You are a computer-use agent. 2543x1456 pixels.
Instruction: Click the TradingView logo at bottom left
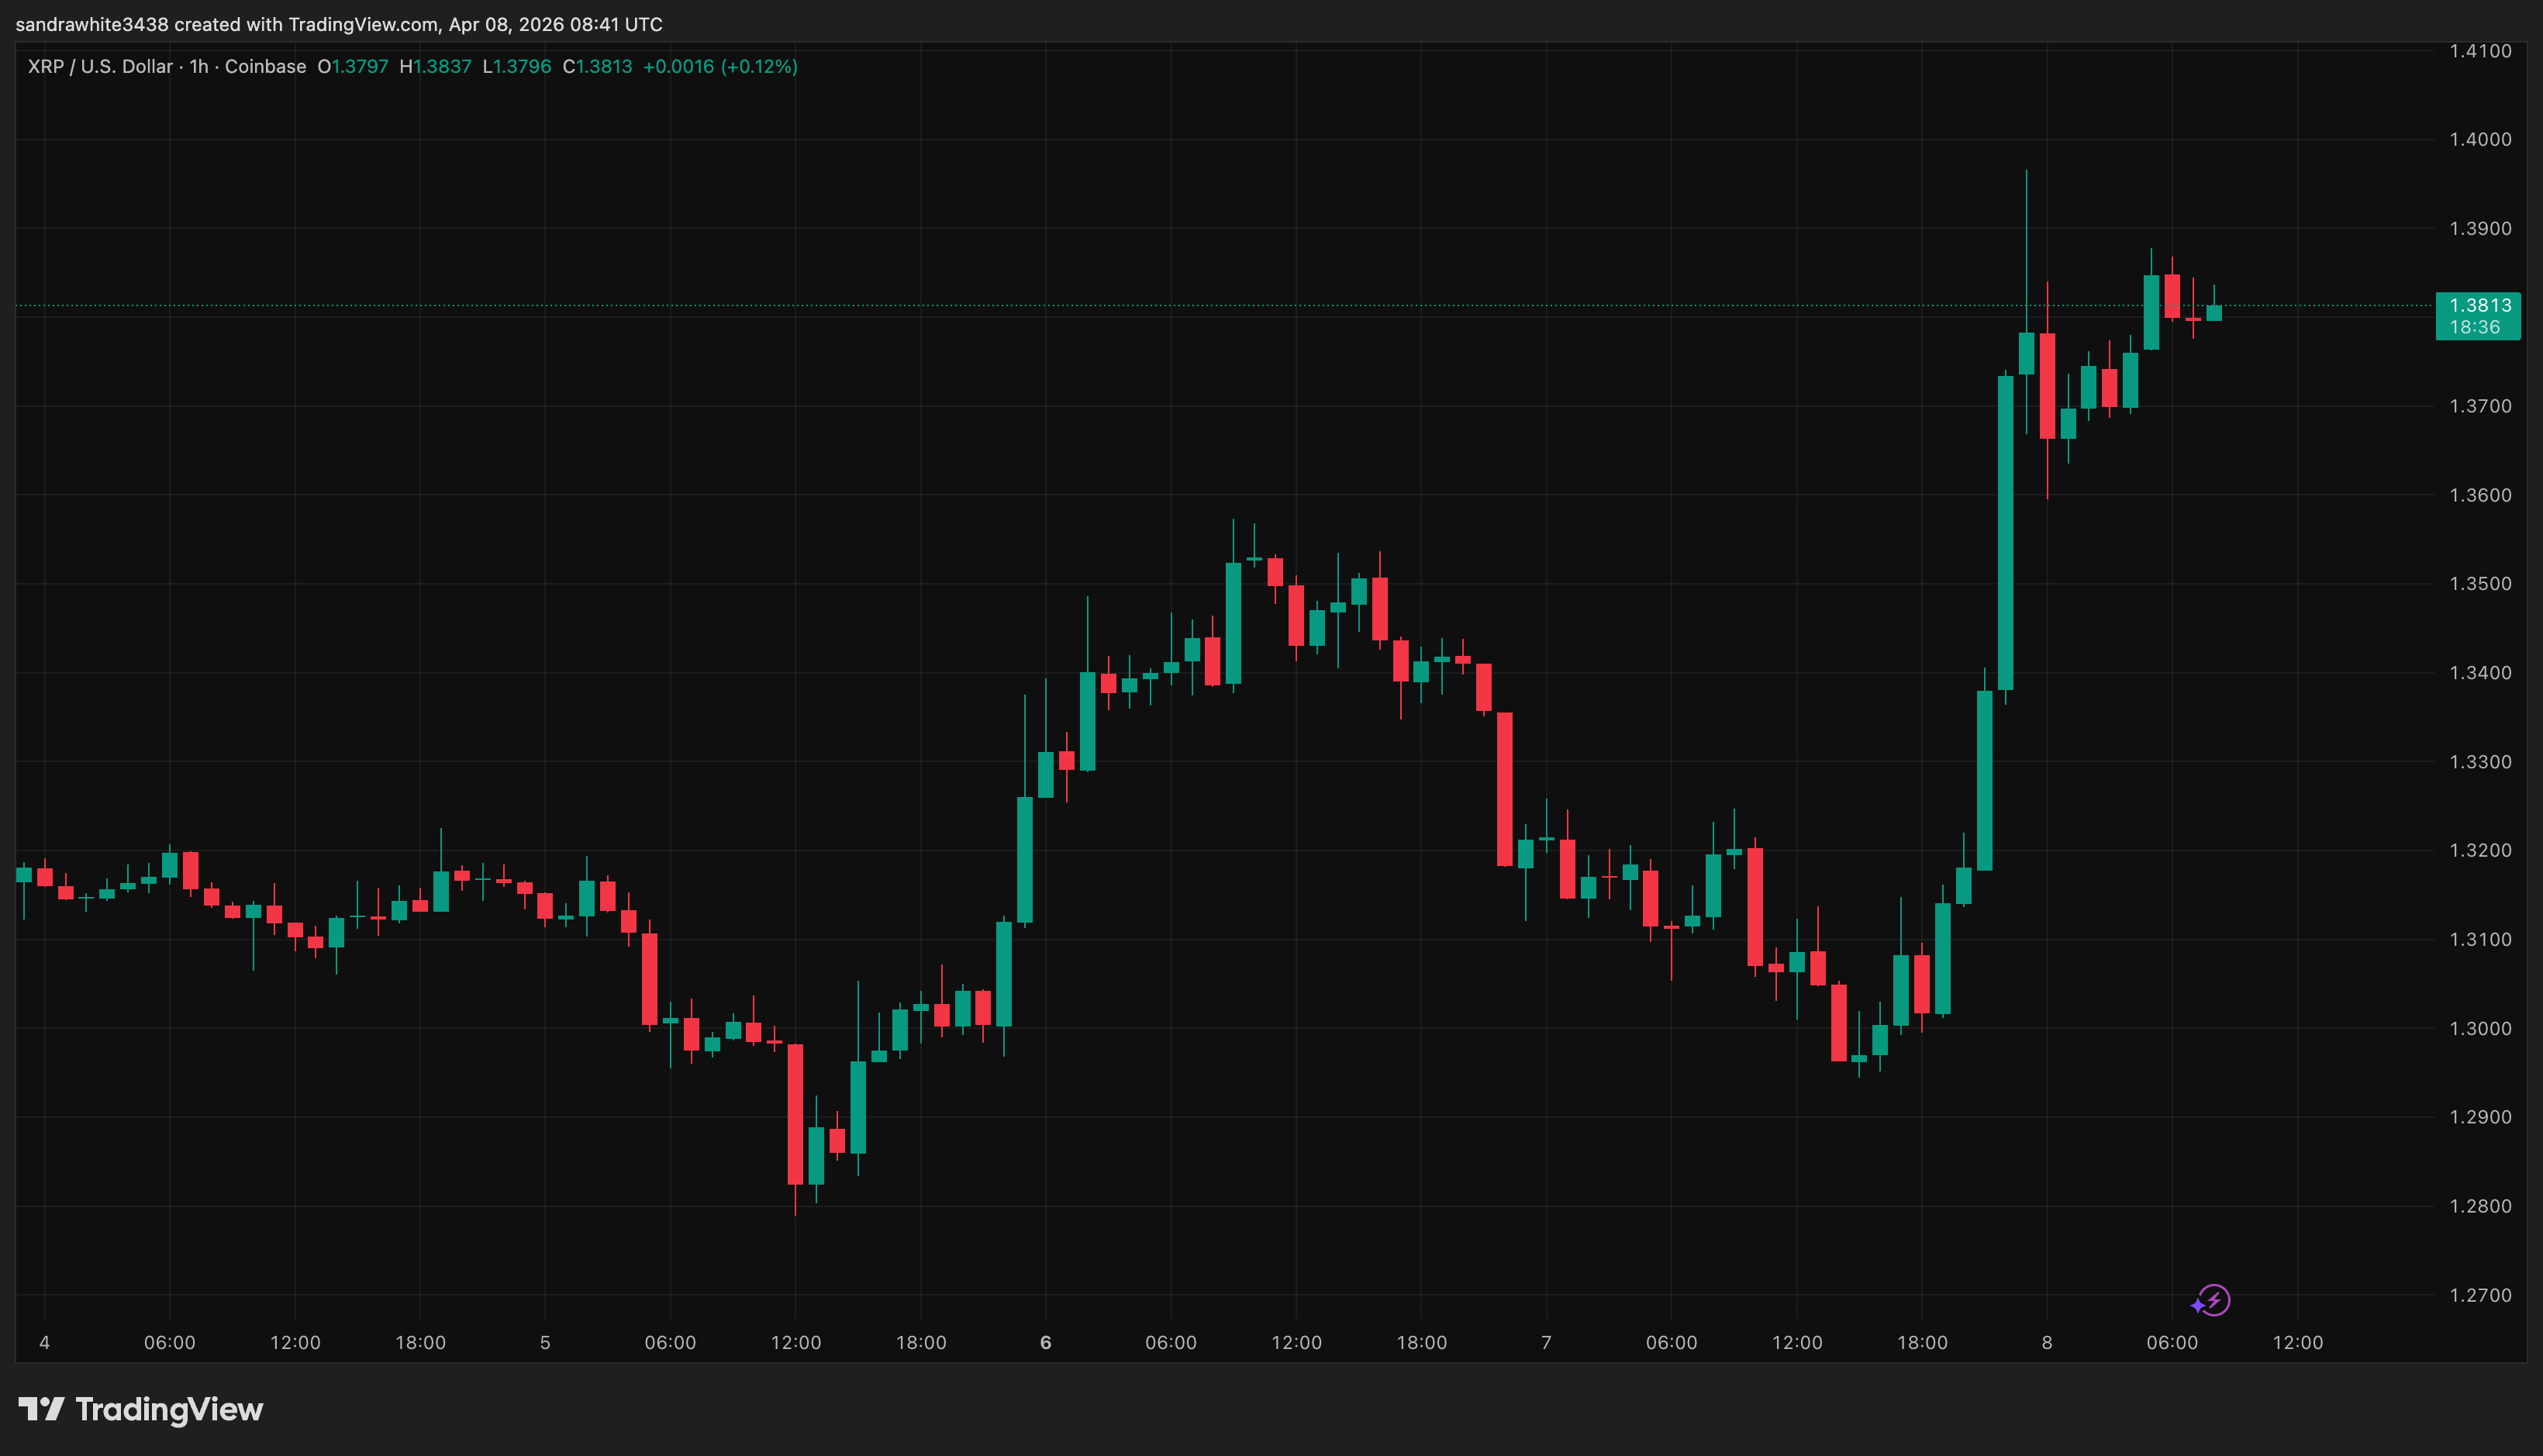pyautogui.click(x=141, y=1409)
